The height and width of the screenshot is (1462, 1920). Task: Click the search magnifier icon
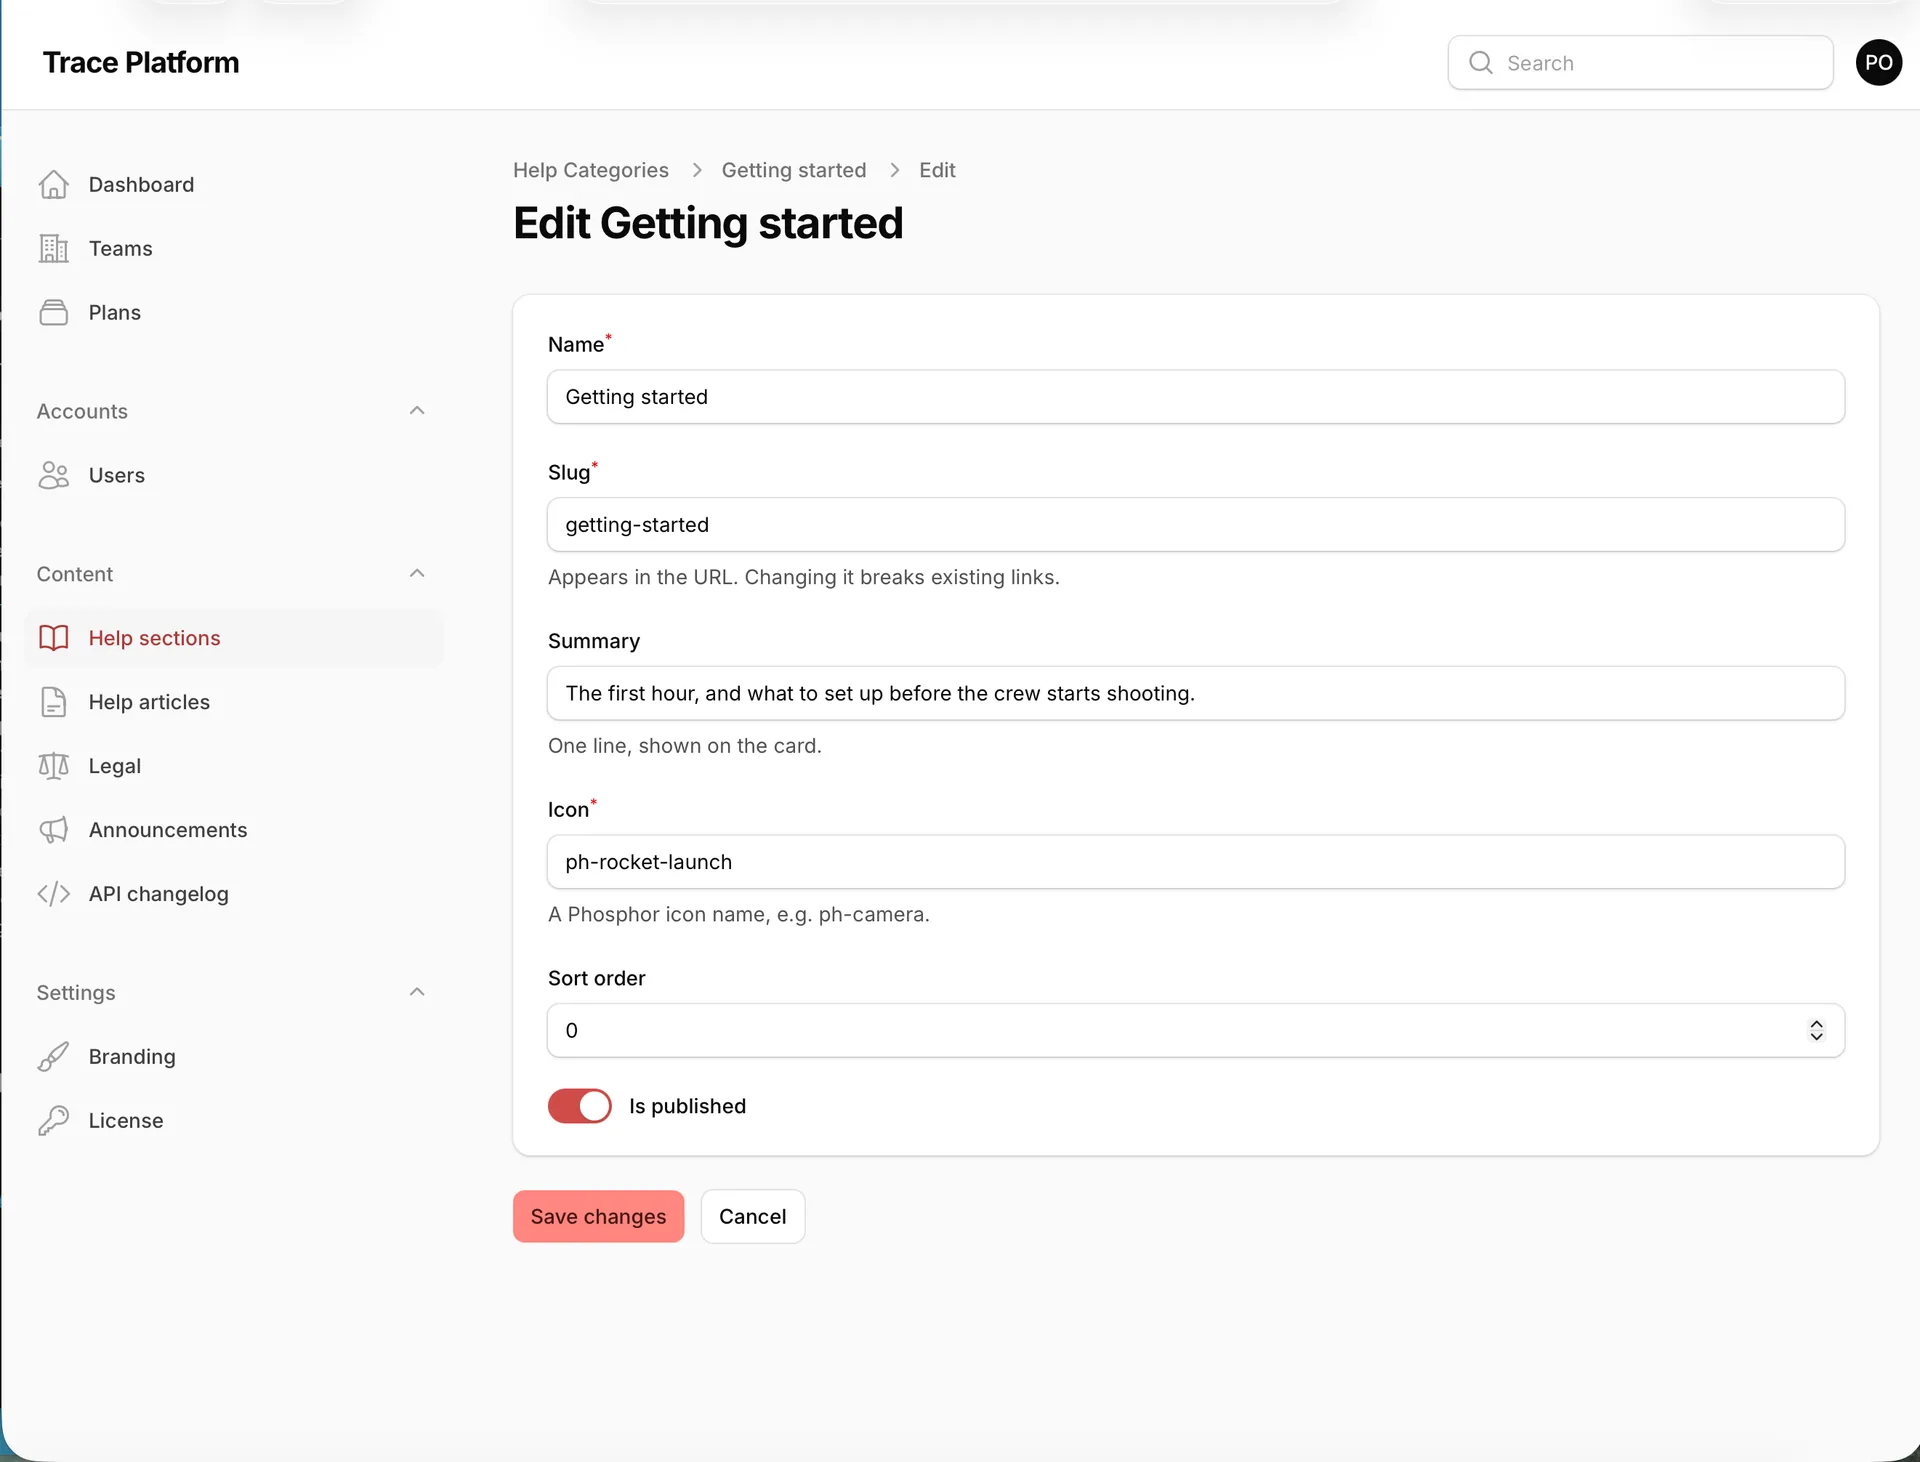coord(1481,63)
